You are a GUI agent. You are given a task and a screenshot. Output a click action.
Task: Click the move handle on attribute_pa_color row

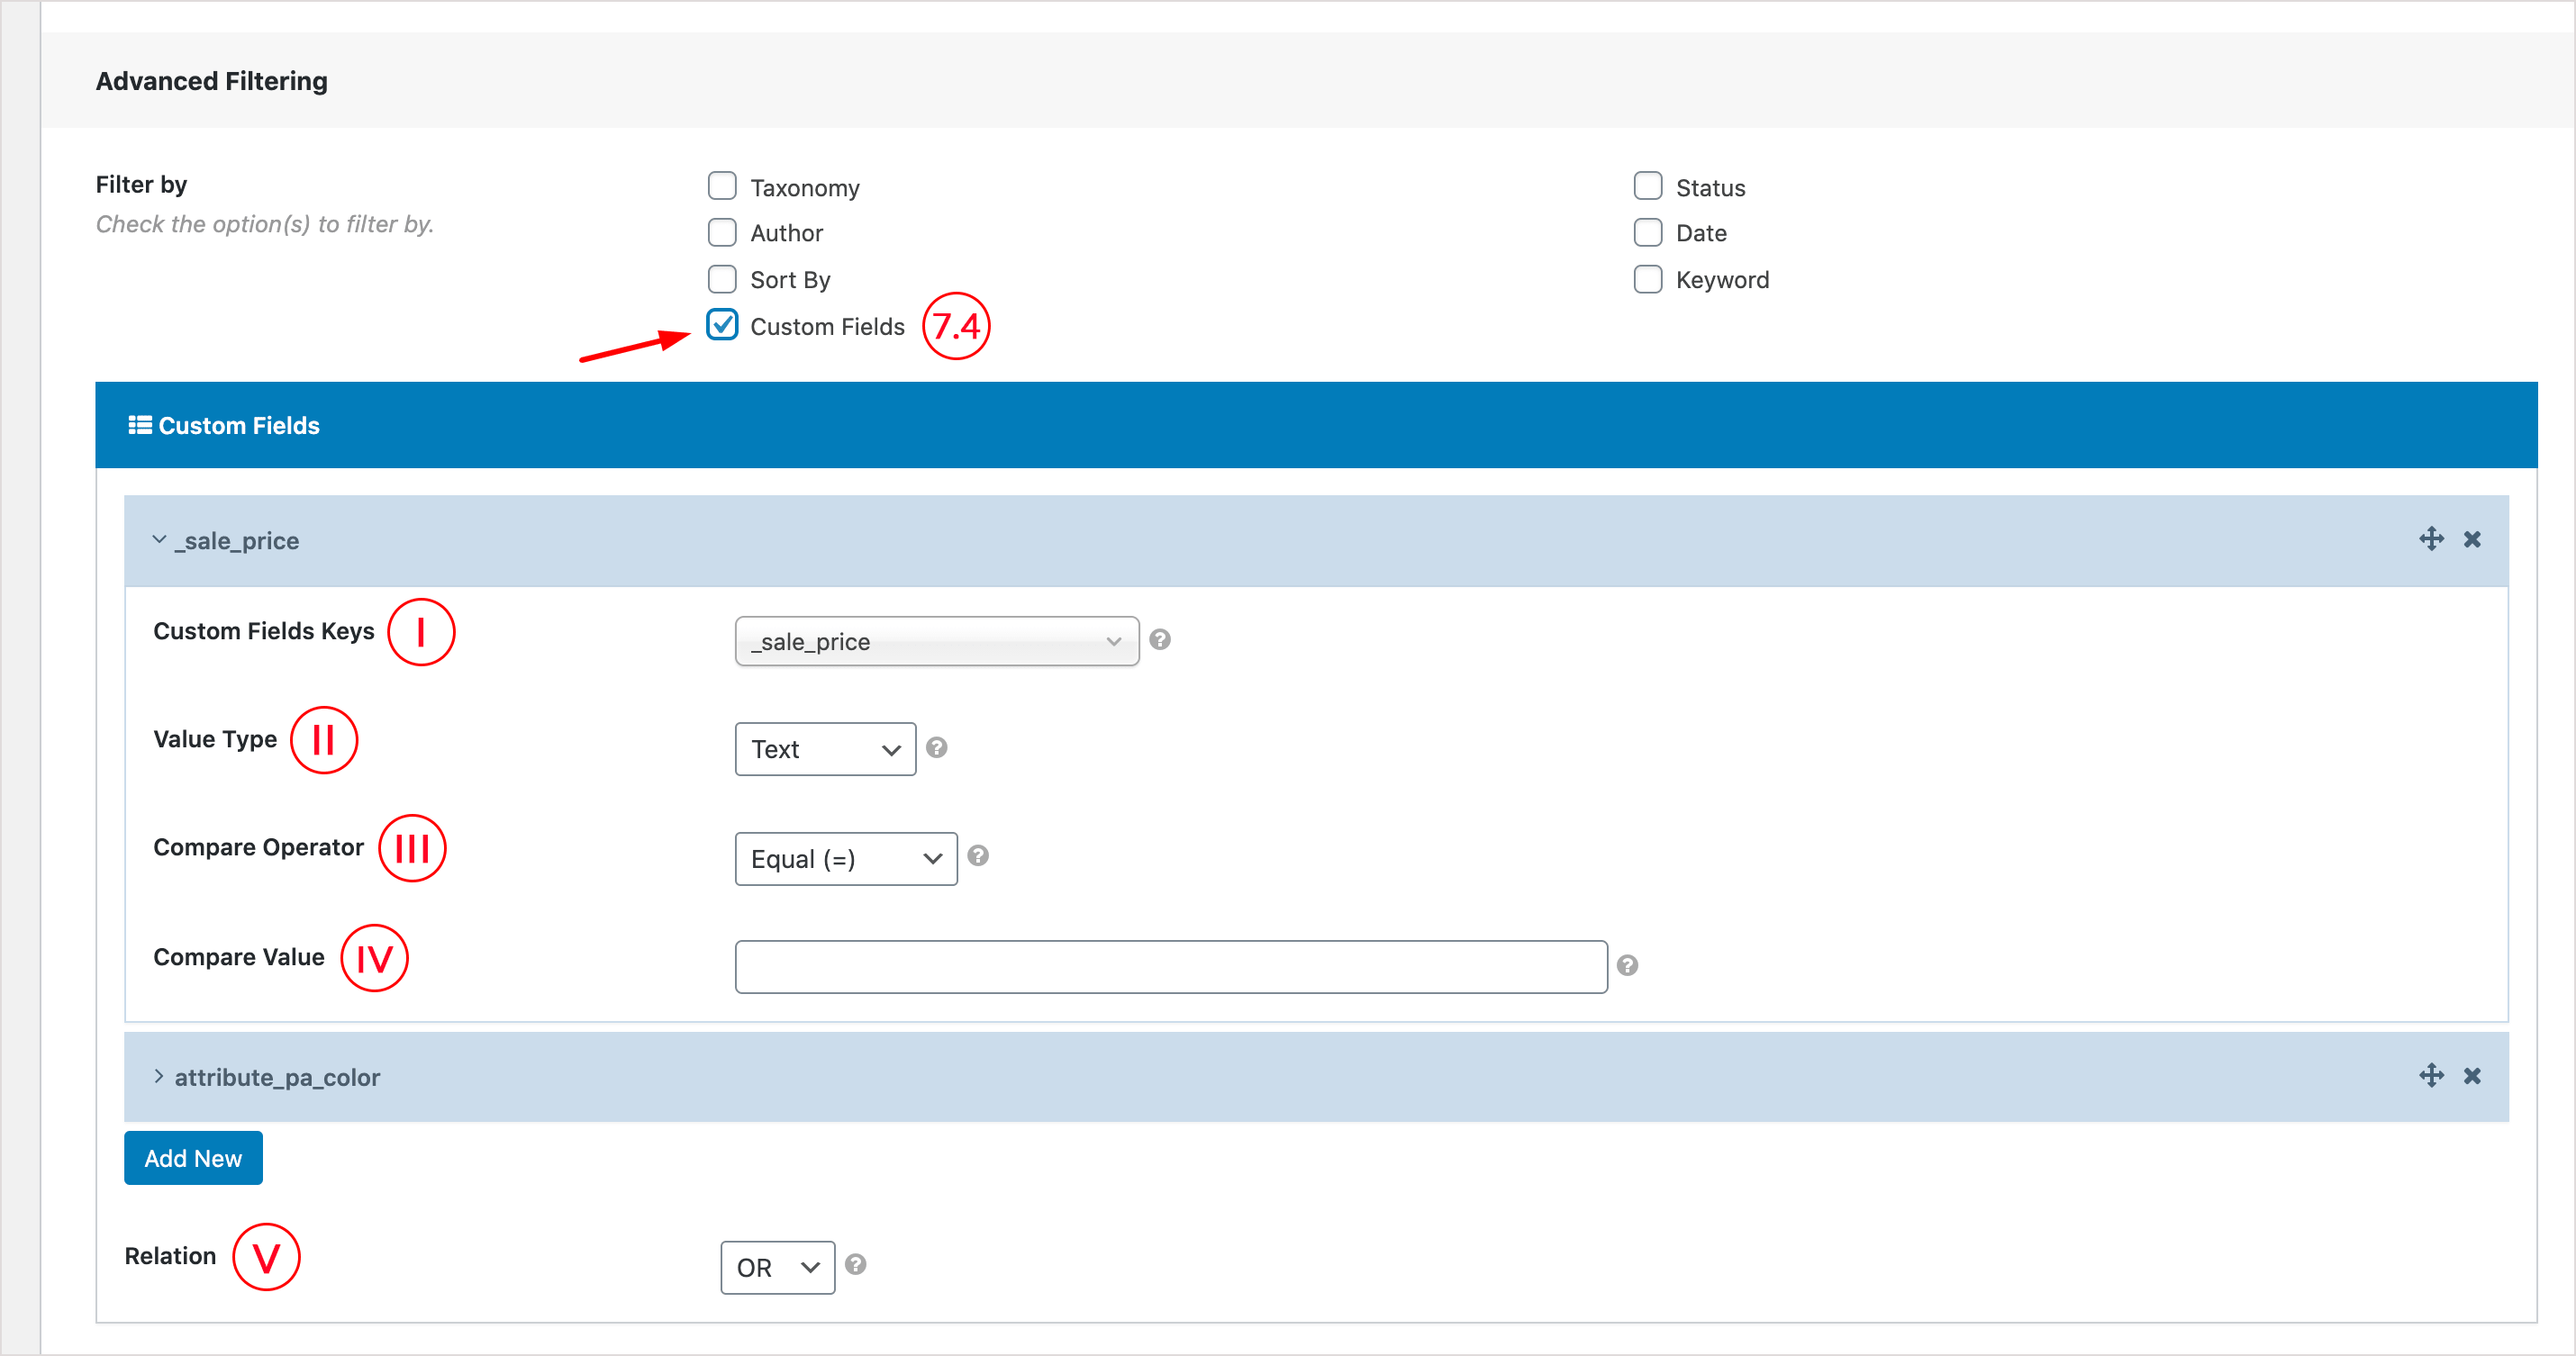[x=2431, y=1075]
